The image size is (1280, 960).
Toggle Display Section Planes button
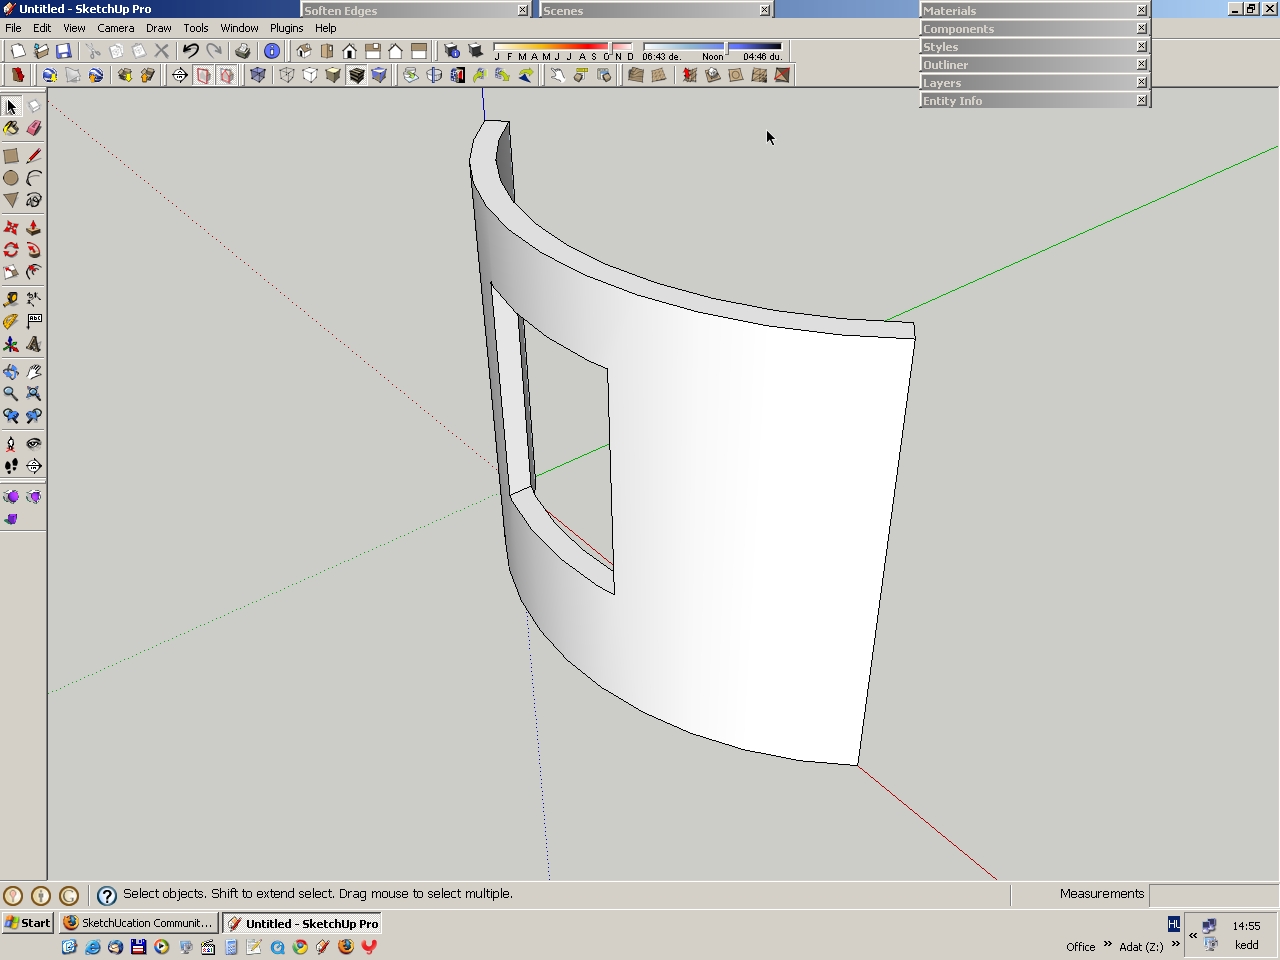[x=203, y=75]
